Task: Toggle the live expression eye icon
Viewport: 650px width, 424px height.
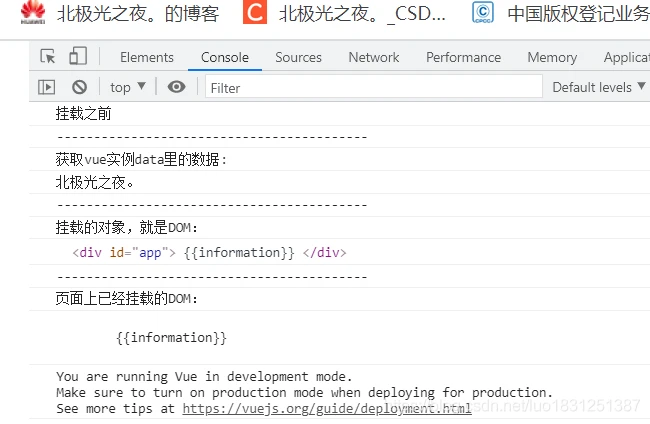Action: 177,88
